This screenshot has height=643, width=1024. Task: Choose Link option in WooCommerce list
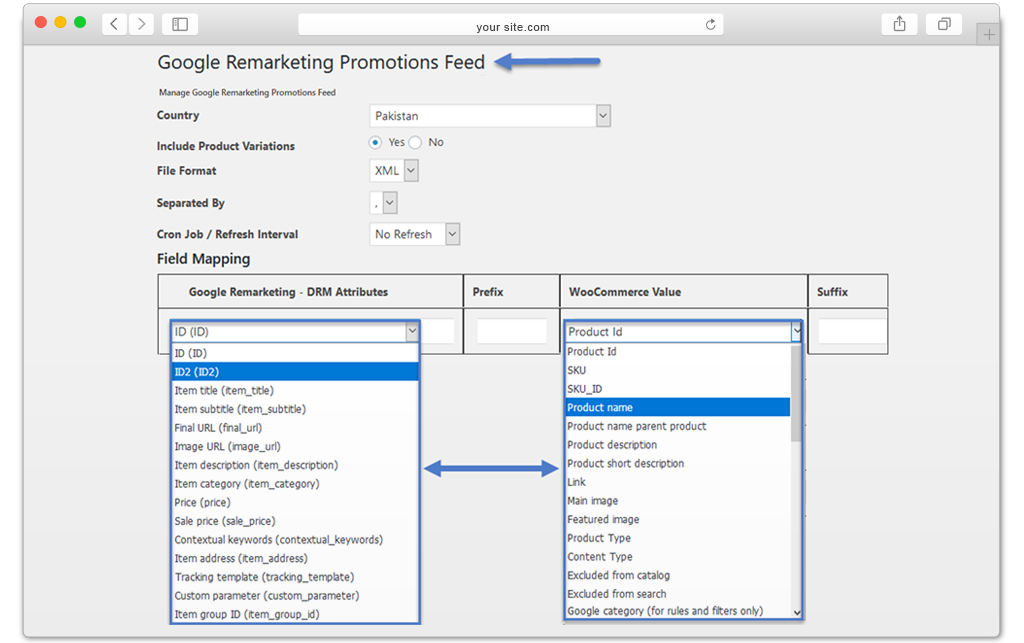tap(678, 482)
